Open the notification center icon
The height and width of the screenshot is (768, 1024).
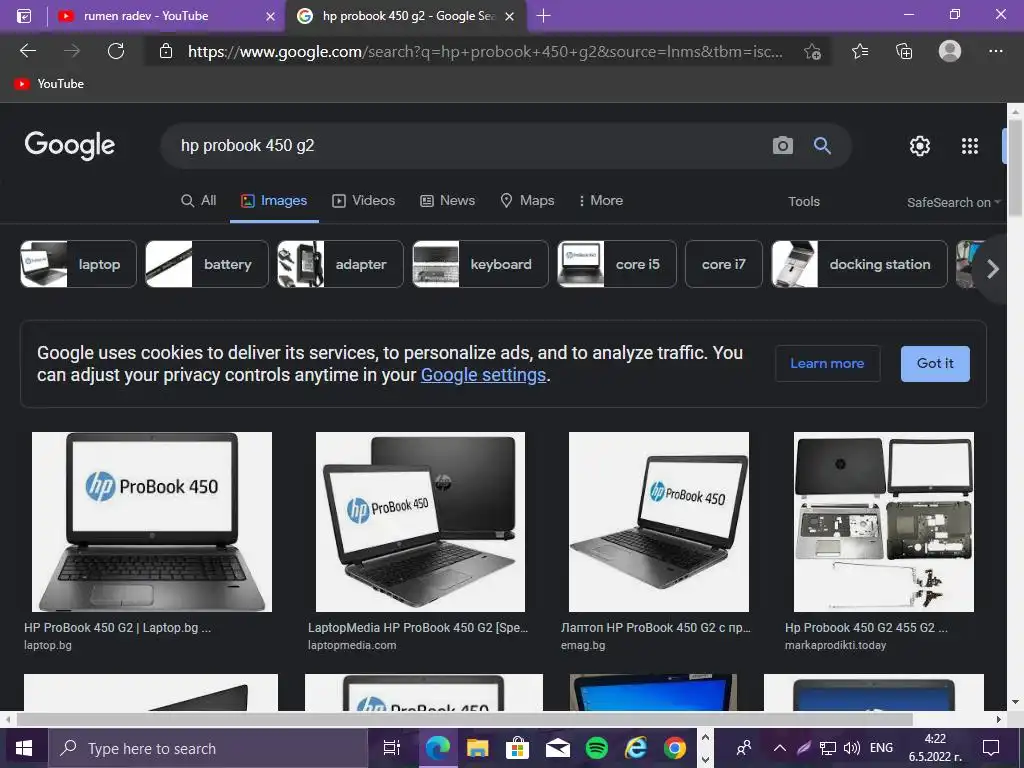pyautogui.click(x=991, y=748)
